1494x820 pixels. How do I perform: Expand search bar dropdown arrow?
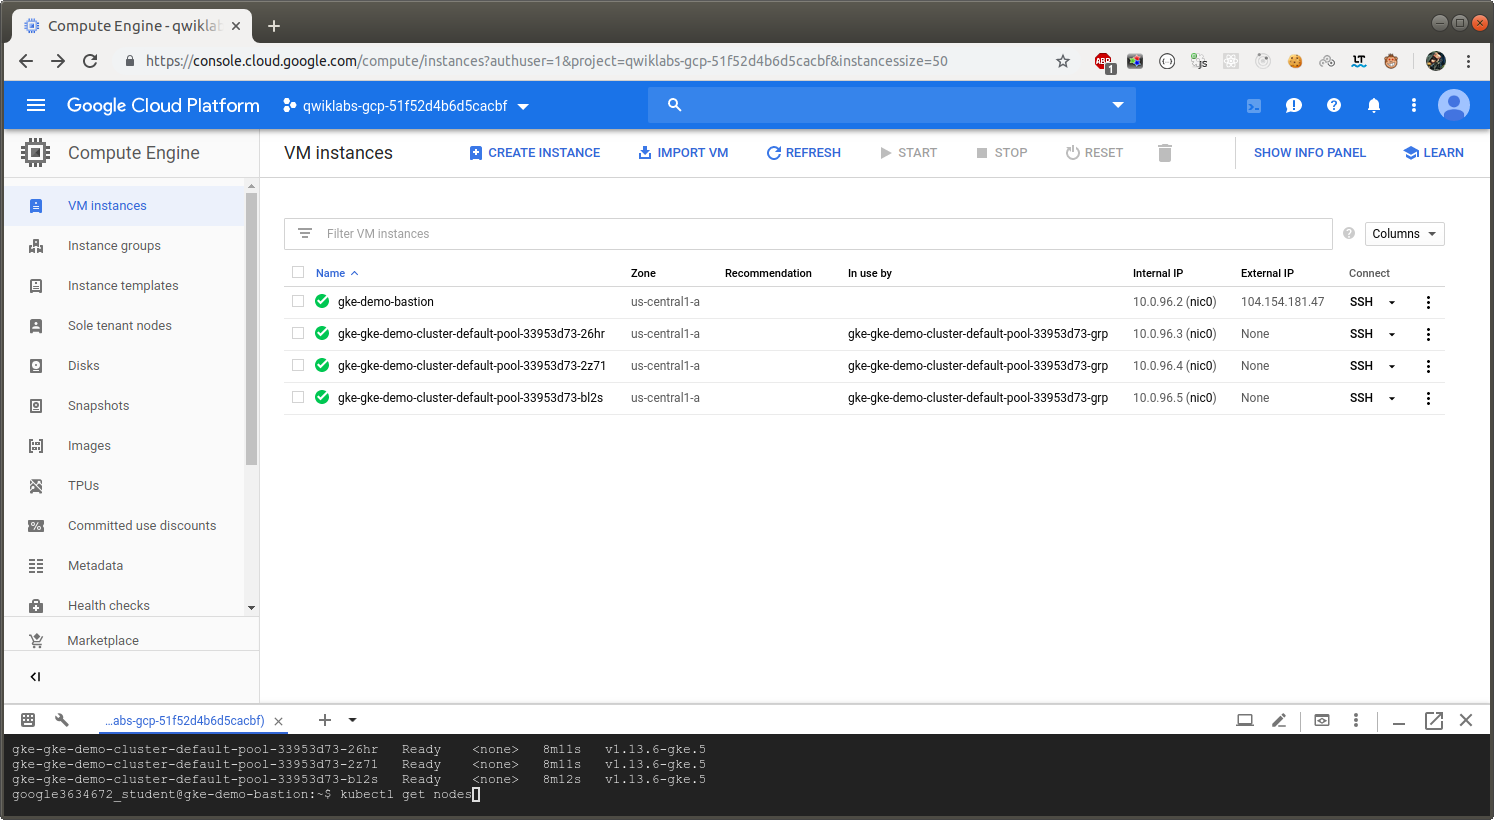click(1118, 105)
